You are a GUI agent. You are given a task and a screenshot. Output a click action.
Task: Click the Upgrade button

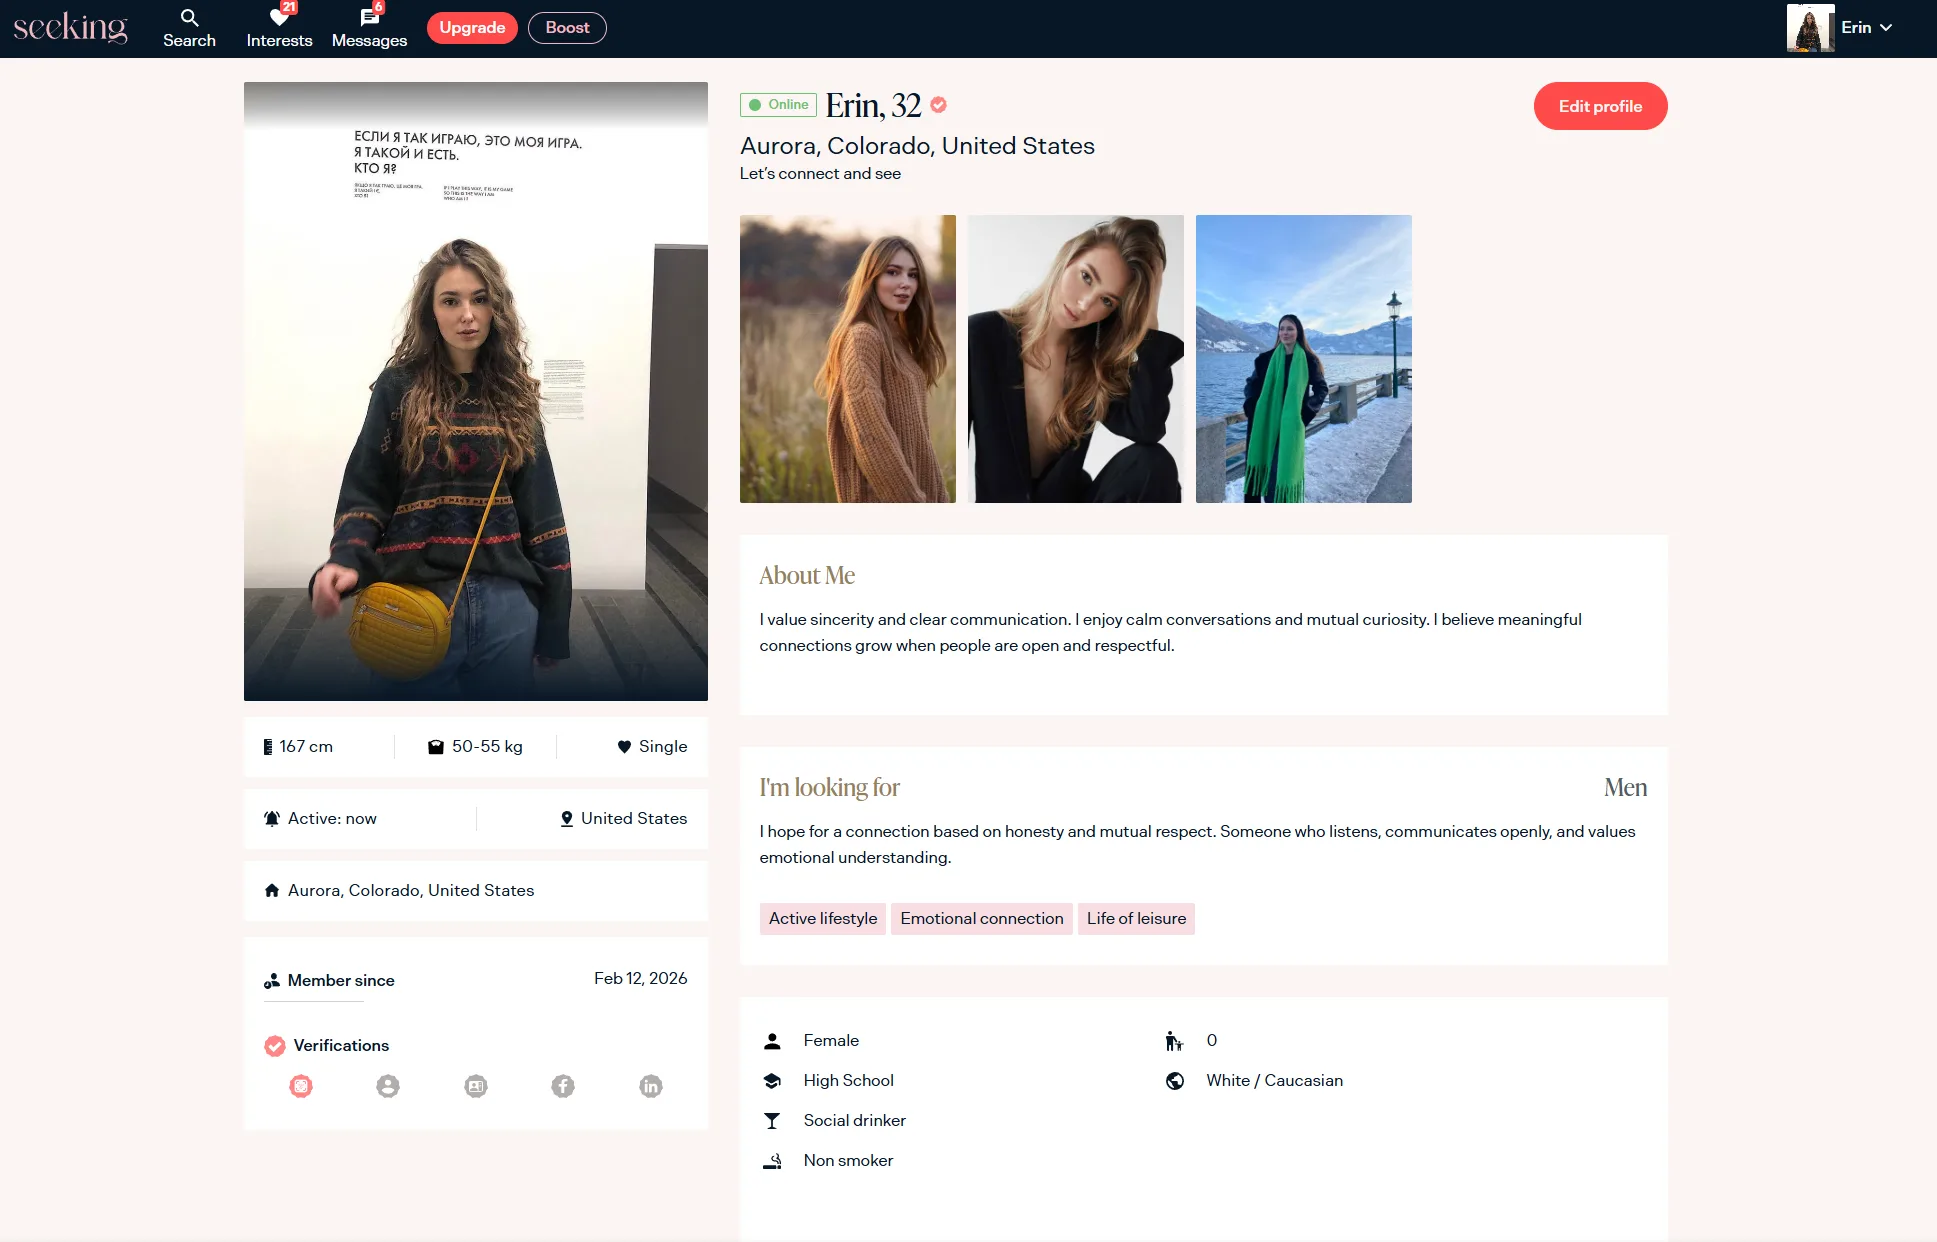tap(472, 28)
